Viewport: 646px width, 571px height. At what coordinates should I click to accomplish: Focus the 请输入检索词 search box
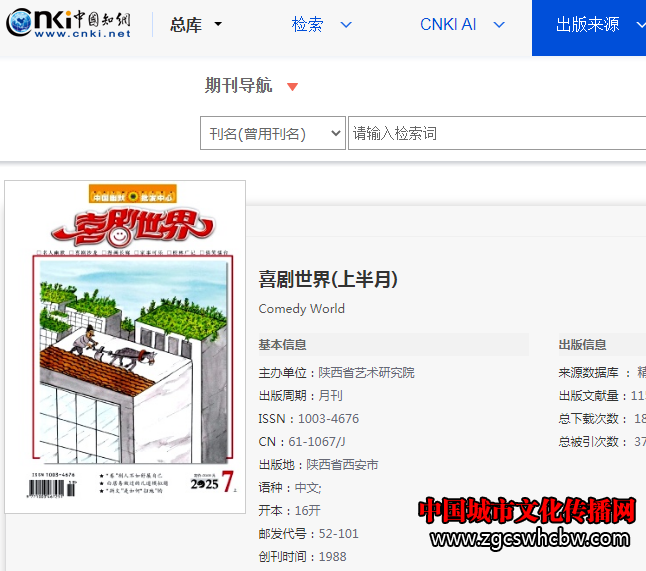[495, 133]
